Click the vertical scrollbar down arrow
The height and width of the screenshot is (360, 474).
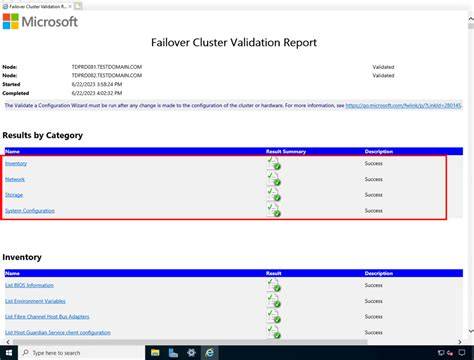pos(471,331)
